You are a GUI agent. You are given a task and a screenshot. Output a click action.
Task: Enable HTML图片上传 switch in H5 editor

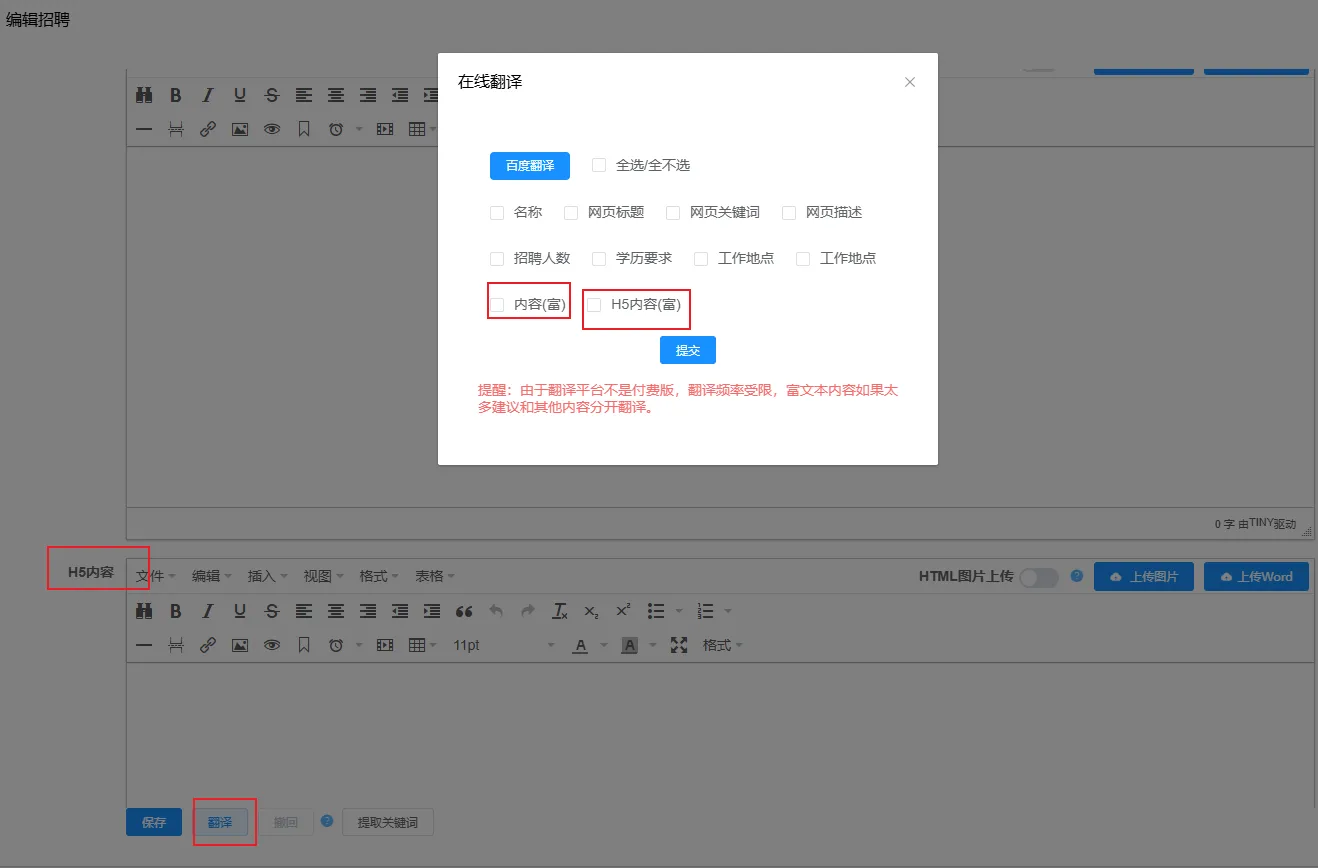(x=1038, y=577)
